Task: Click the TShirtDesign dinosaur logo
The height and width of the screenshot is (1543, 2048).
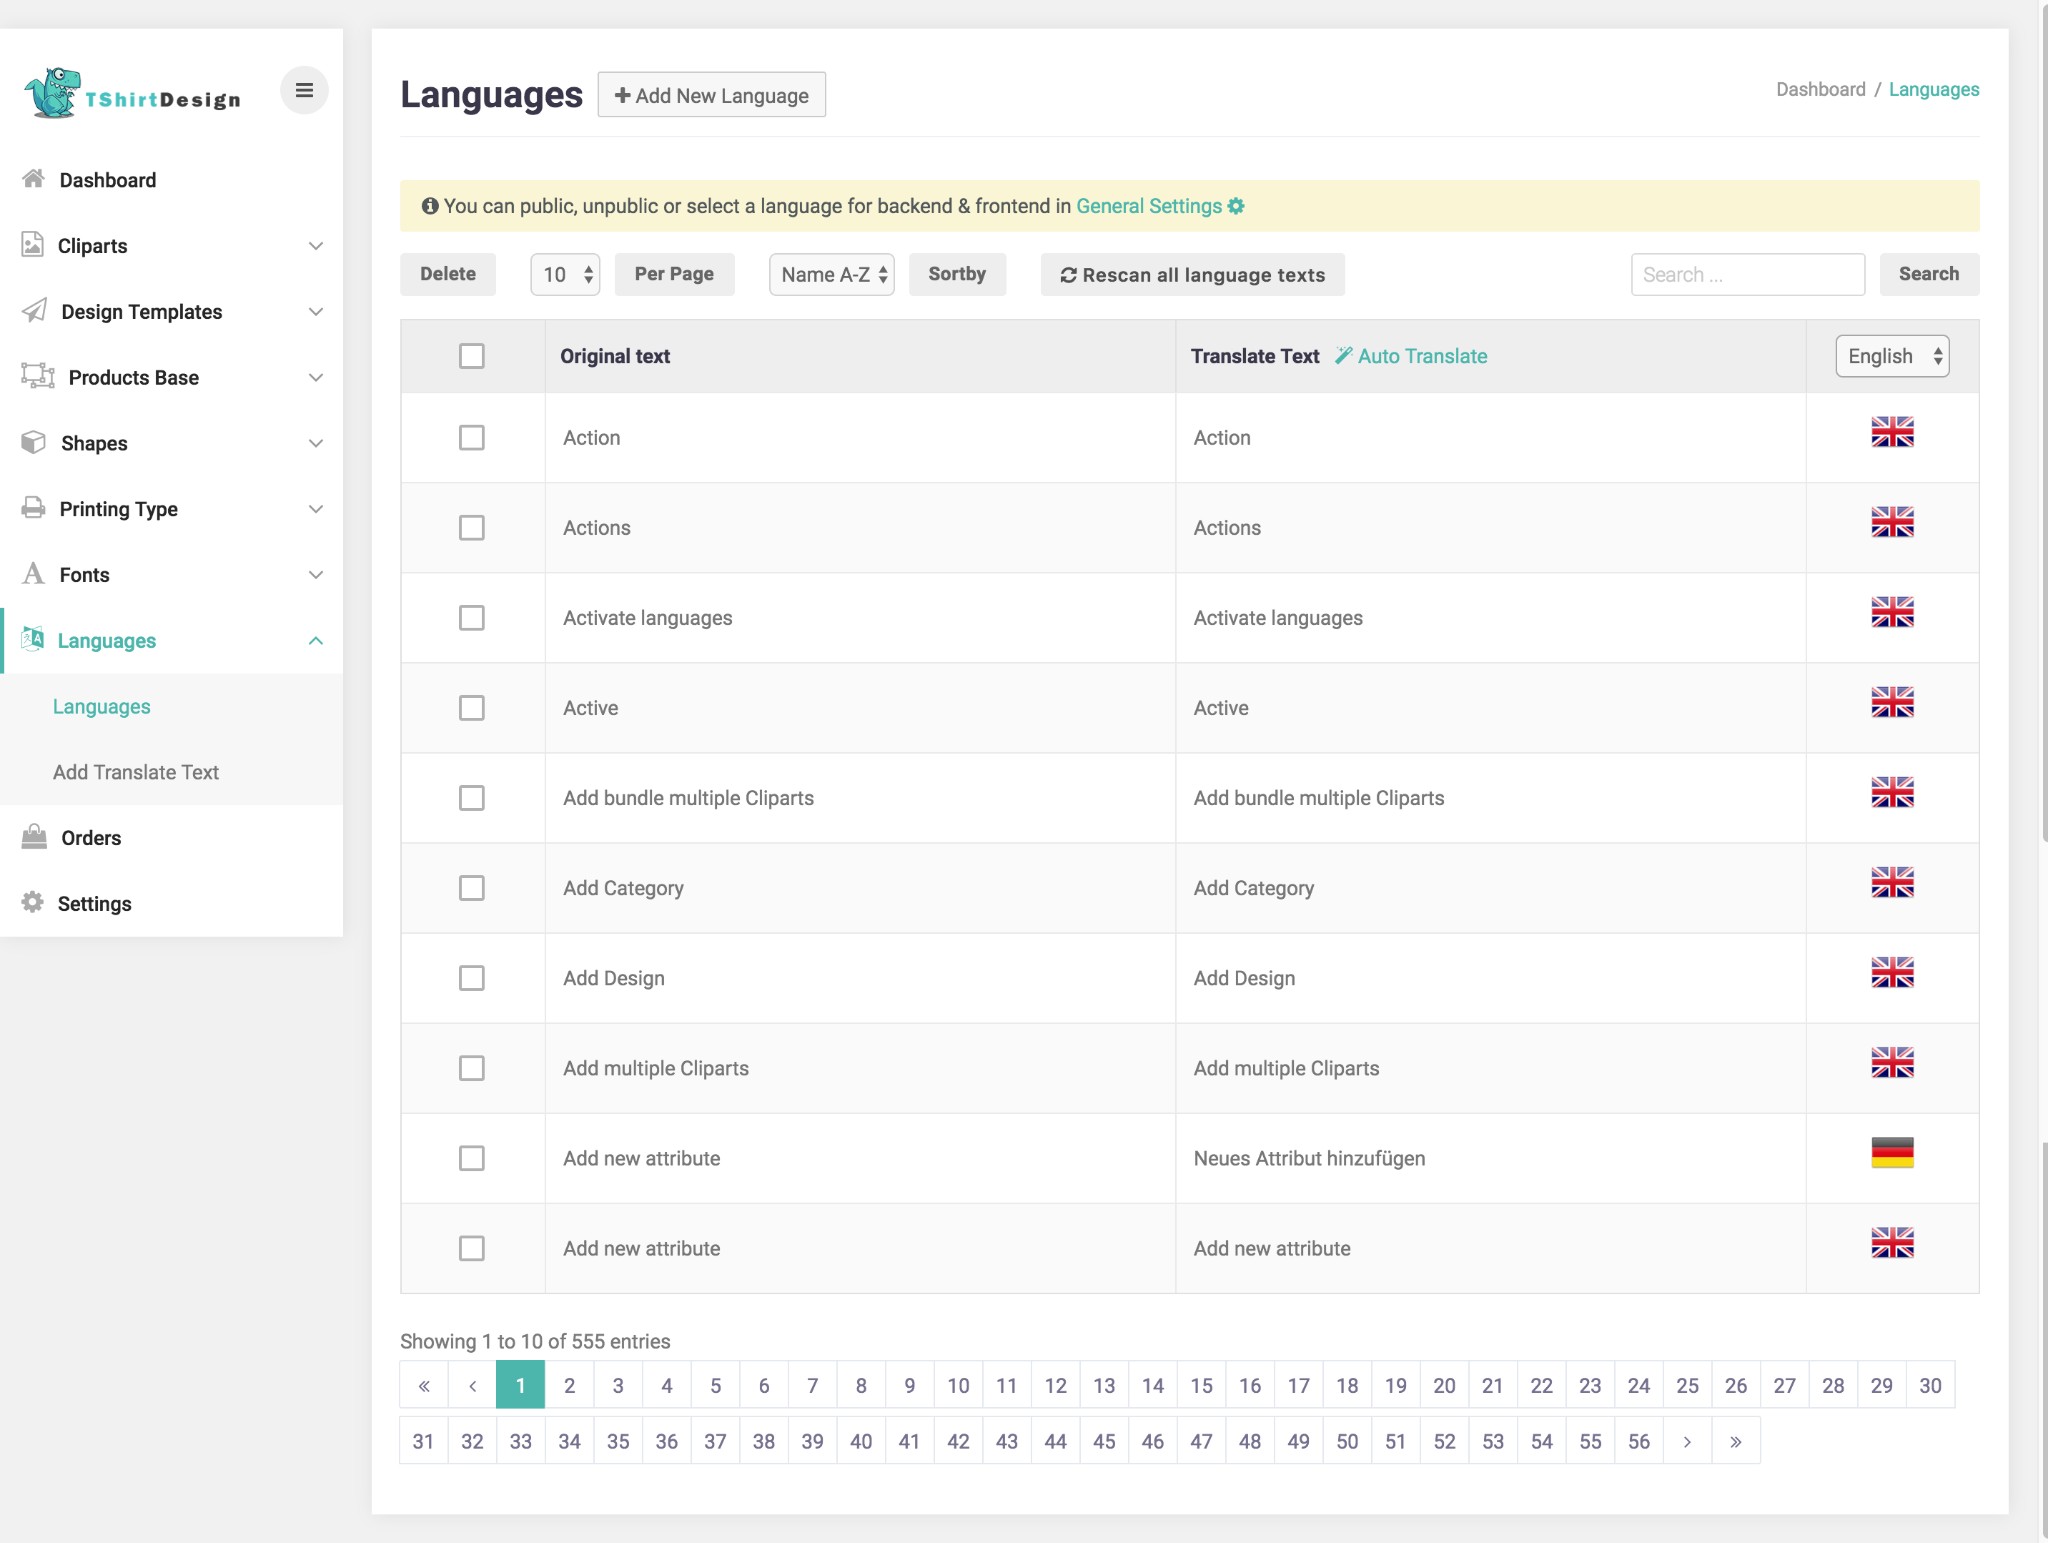Action: click(52, 94)
